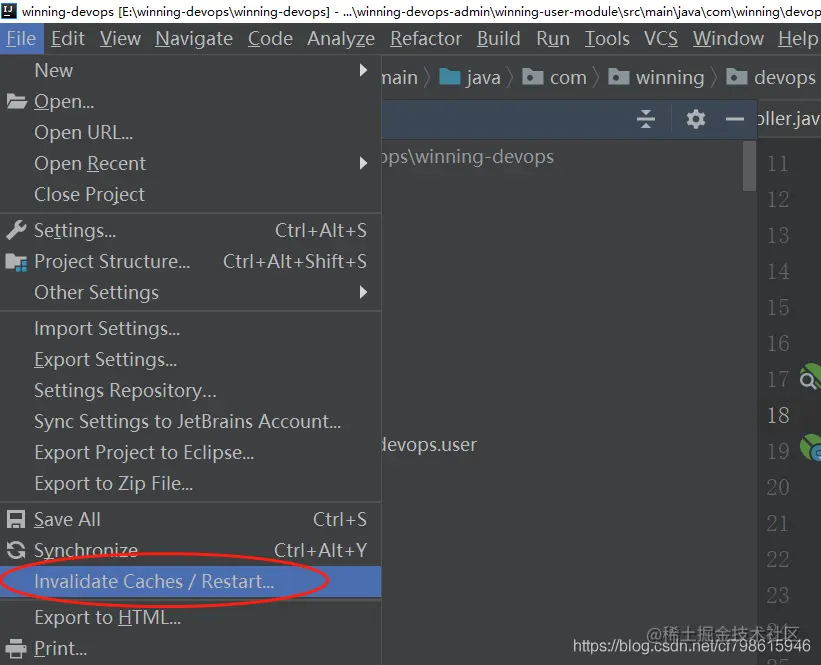Open project view gear options icon

click(x=695, y=119)
